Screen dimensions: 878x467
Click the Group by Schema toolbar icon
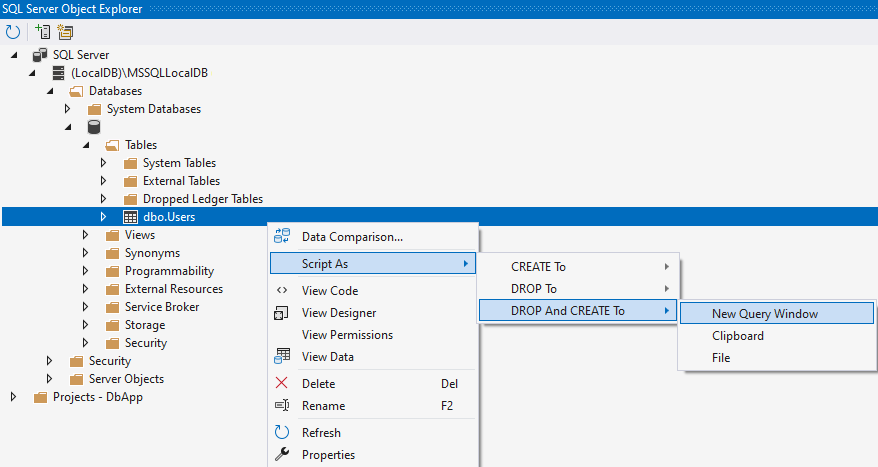(65, 32)
